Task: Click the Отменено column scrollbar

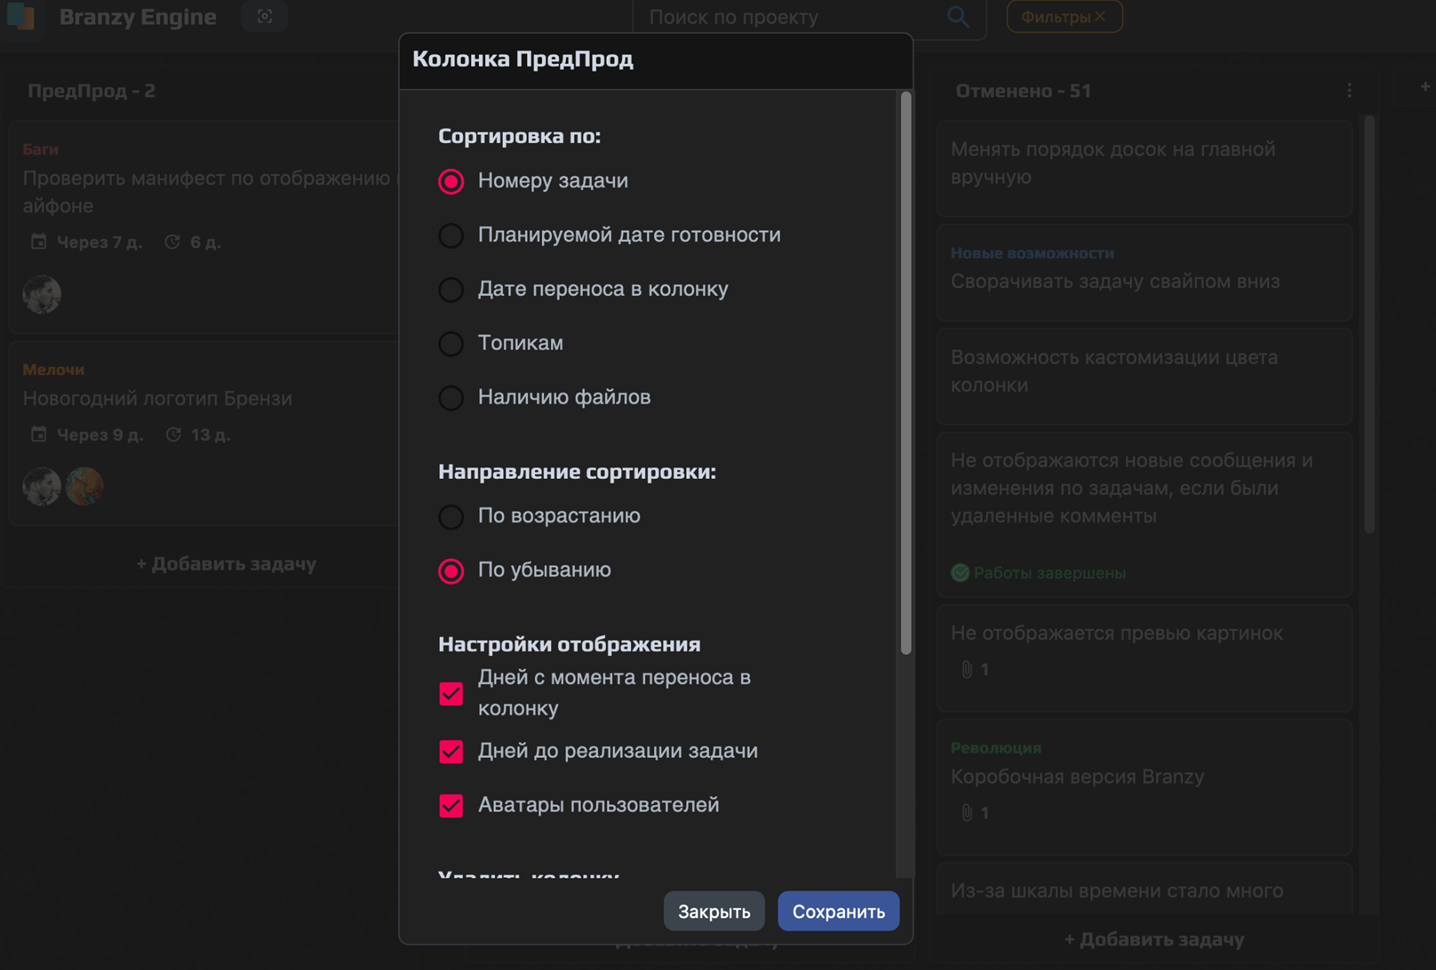Action: (1369, 325)
